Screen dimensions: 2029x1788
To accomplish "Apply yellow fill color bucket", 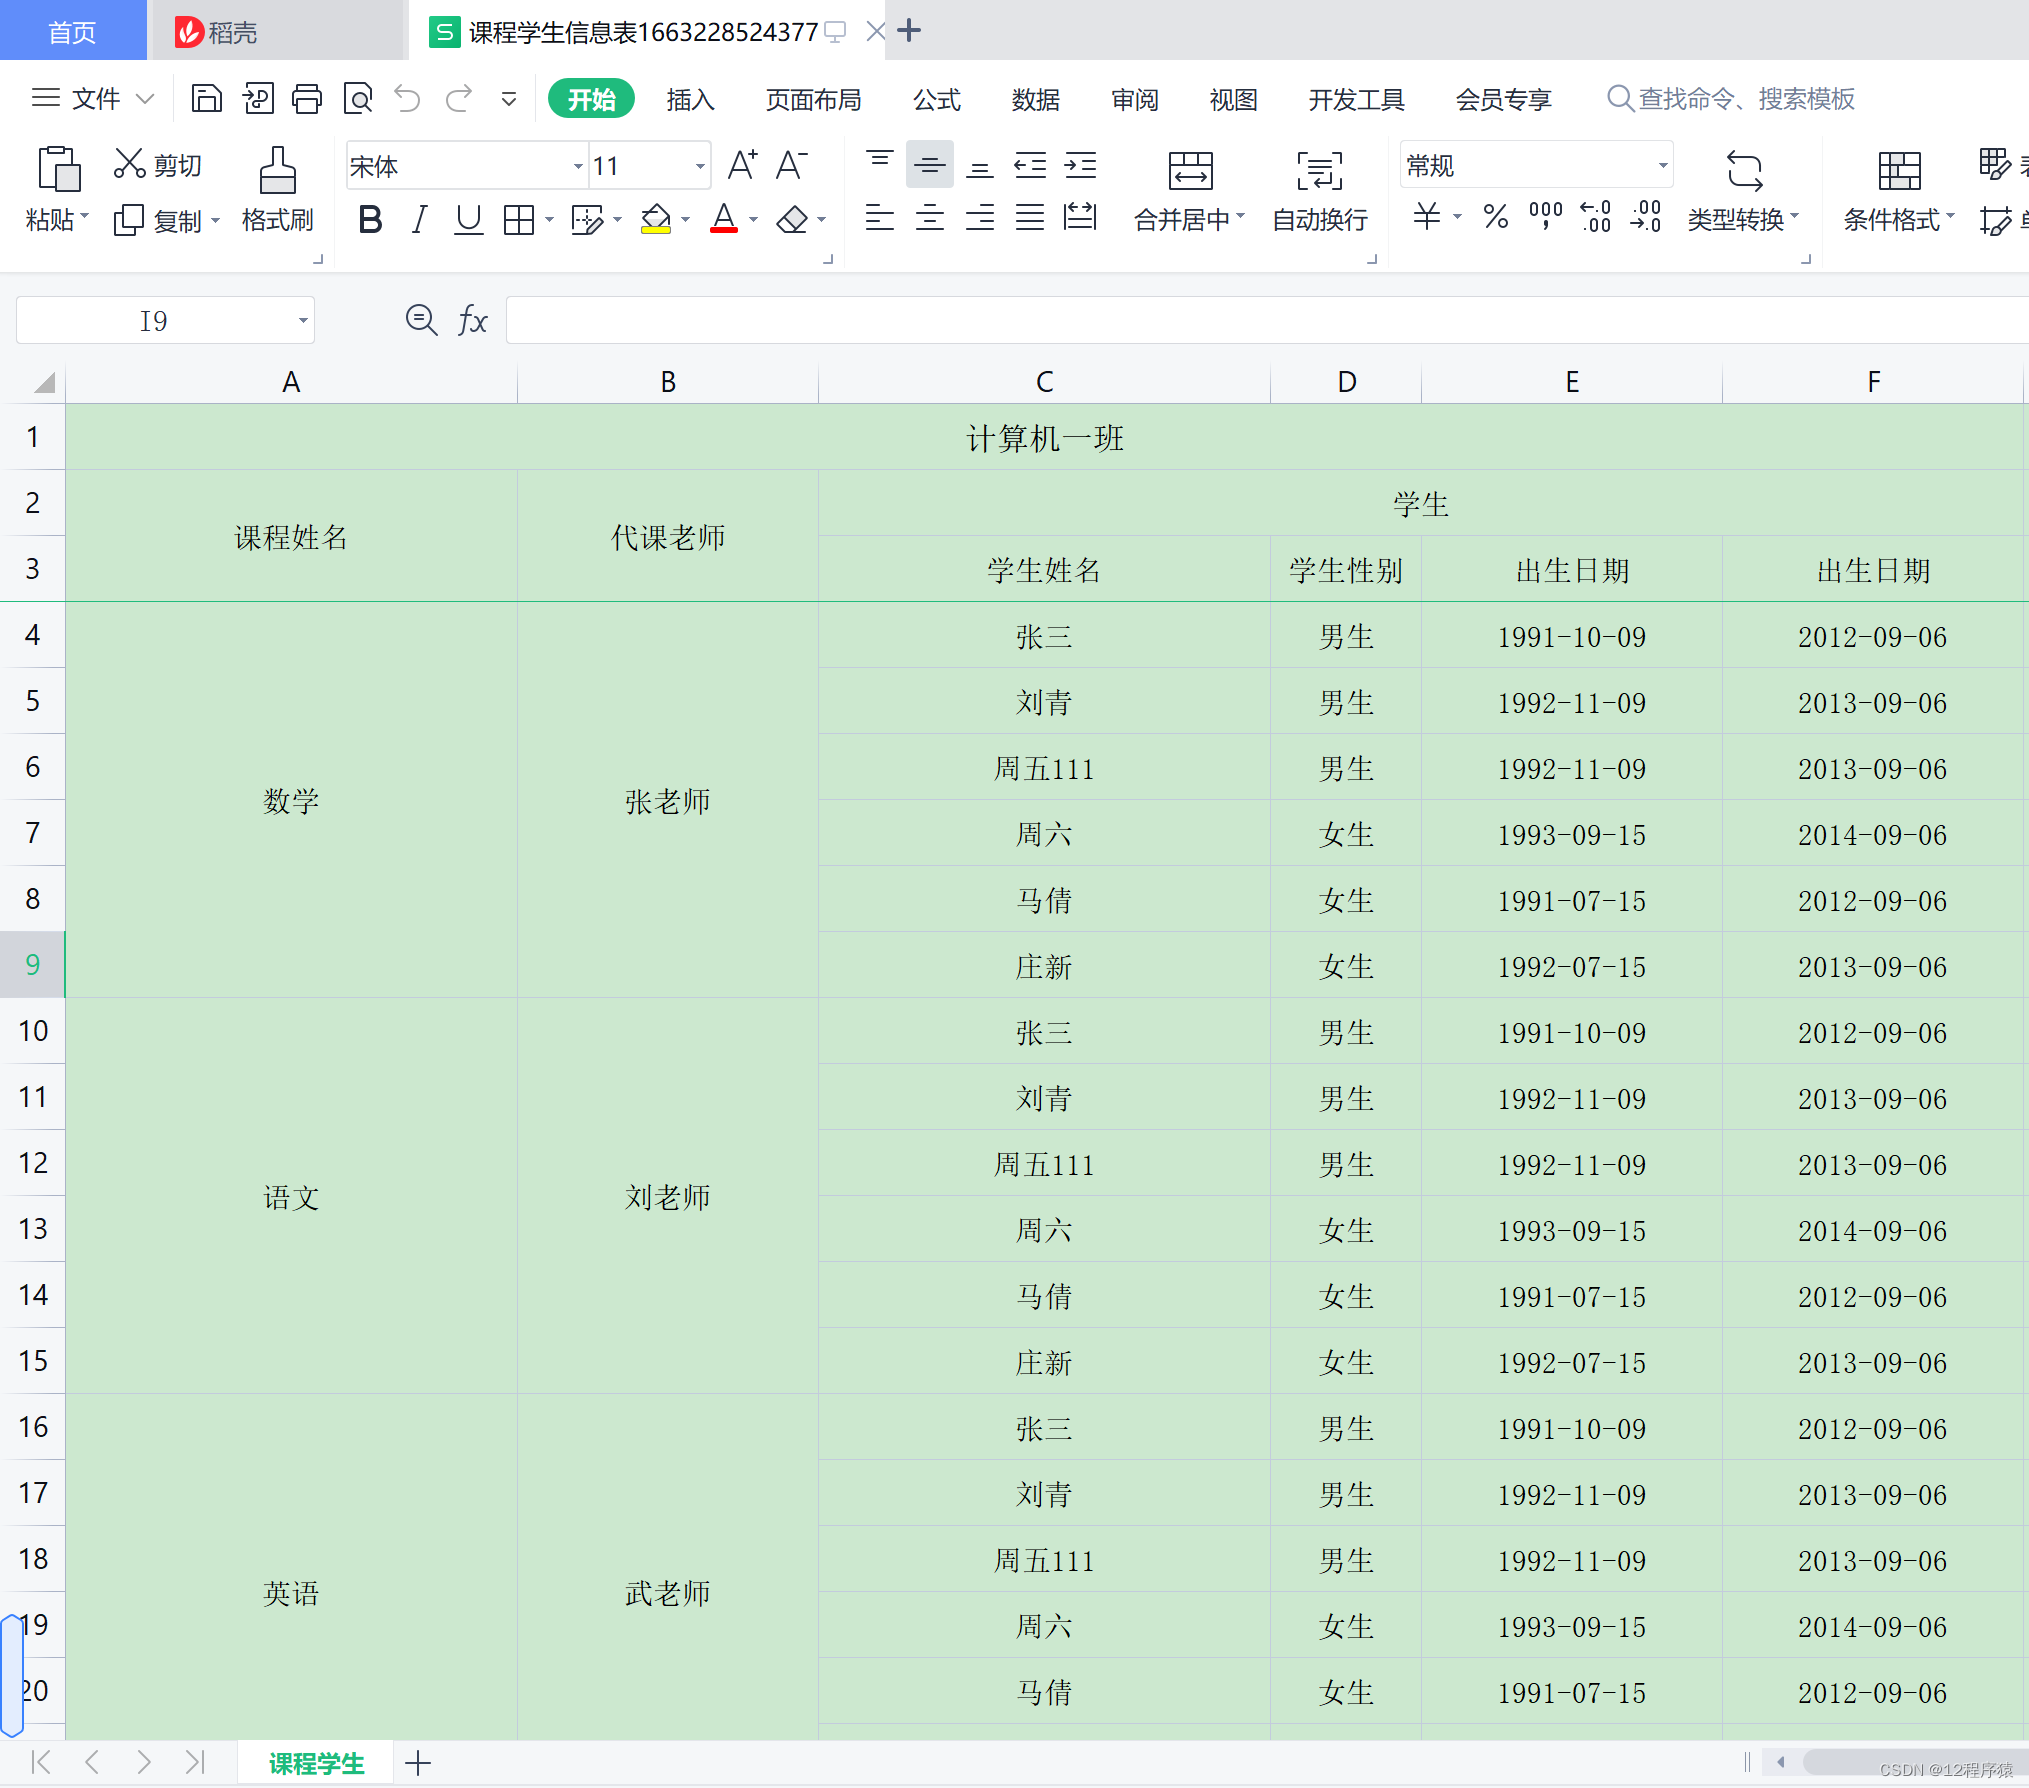I will 656,219.
